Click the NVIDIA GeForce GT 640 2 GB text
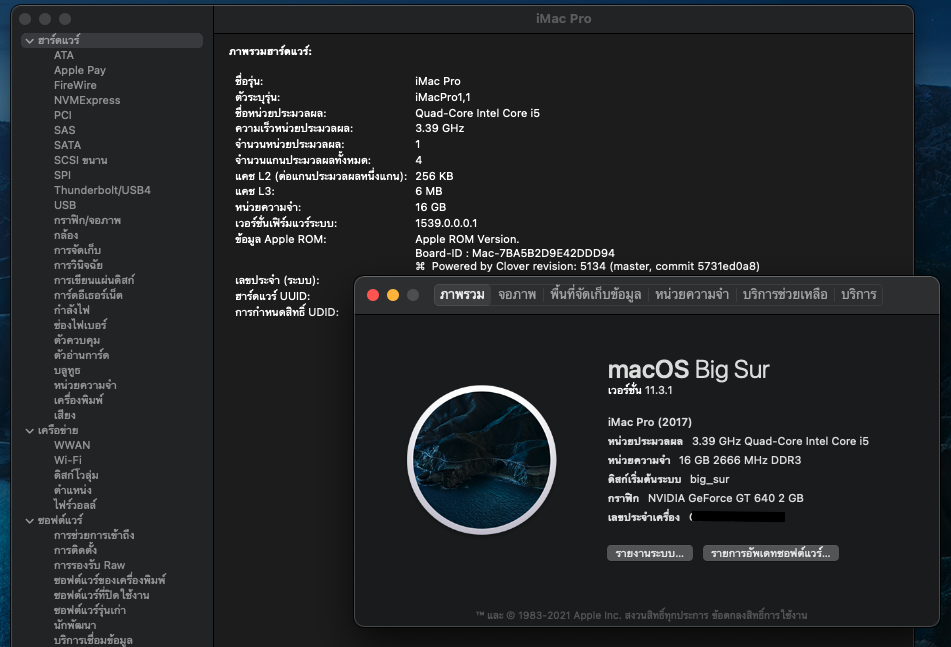Viewport: 951px width, 647px height. (725, 498)
